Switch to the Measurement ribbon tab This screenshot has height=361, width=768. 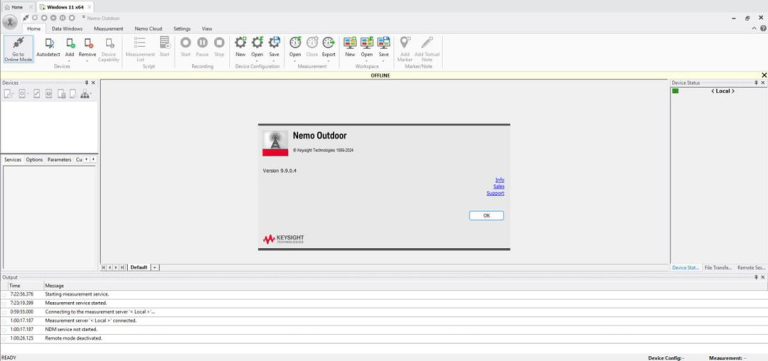coord(108,29)
